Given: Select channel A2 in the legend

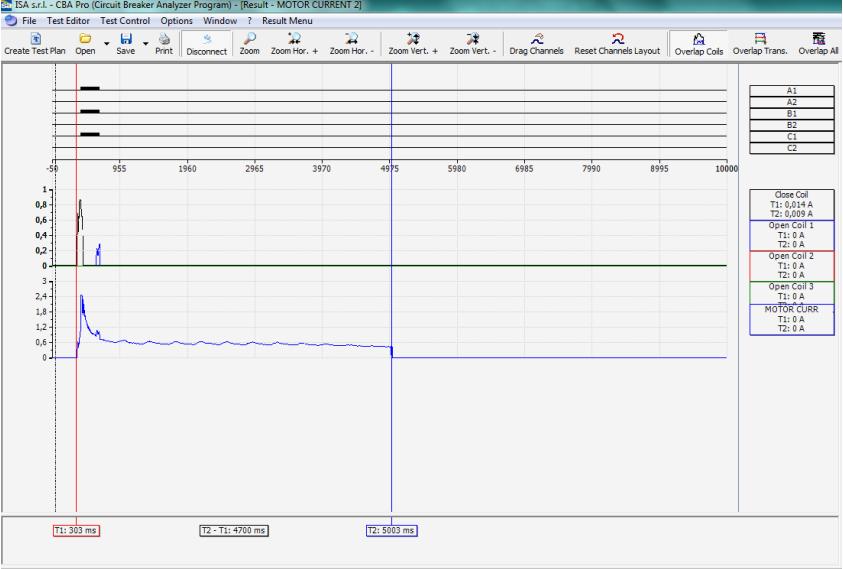Looking at the screenshot, I should (x=791, y=102).
